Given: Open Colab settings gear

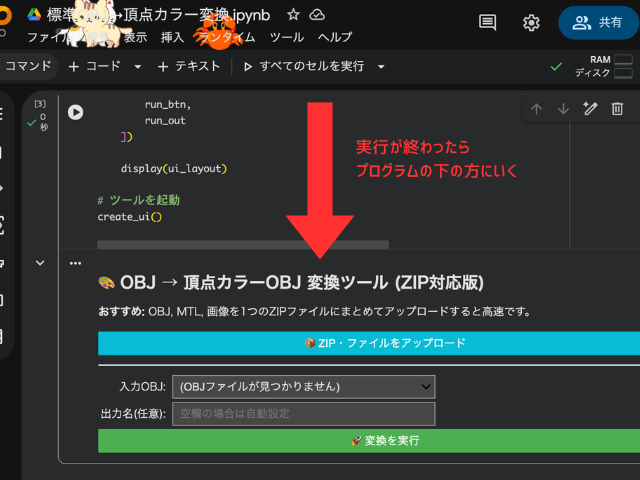Looking at the screenshot, I should coord(531,22).
